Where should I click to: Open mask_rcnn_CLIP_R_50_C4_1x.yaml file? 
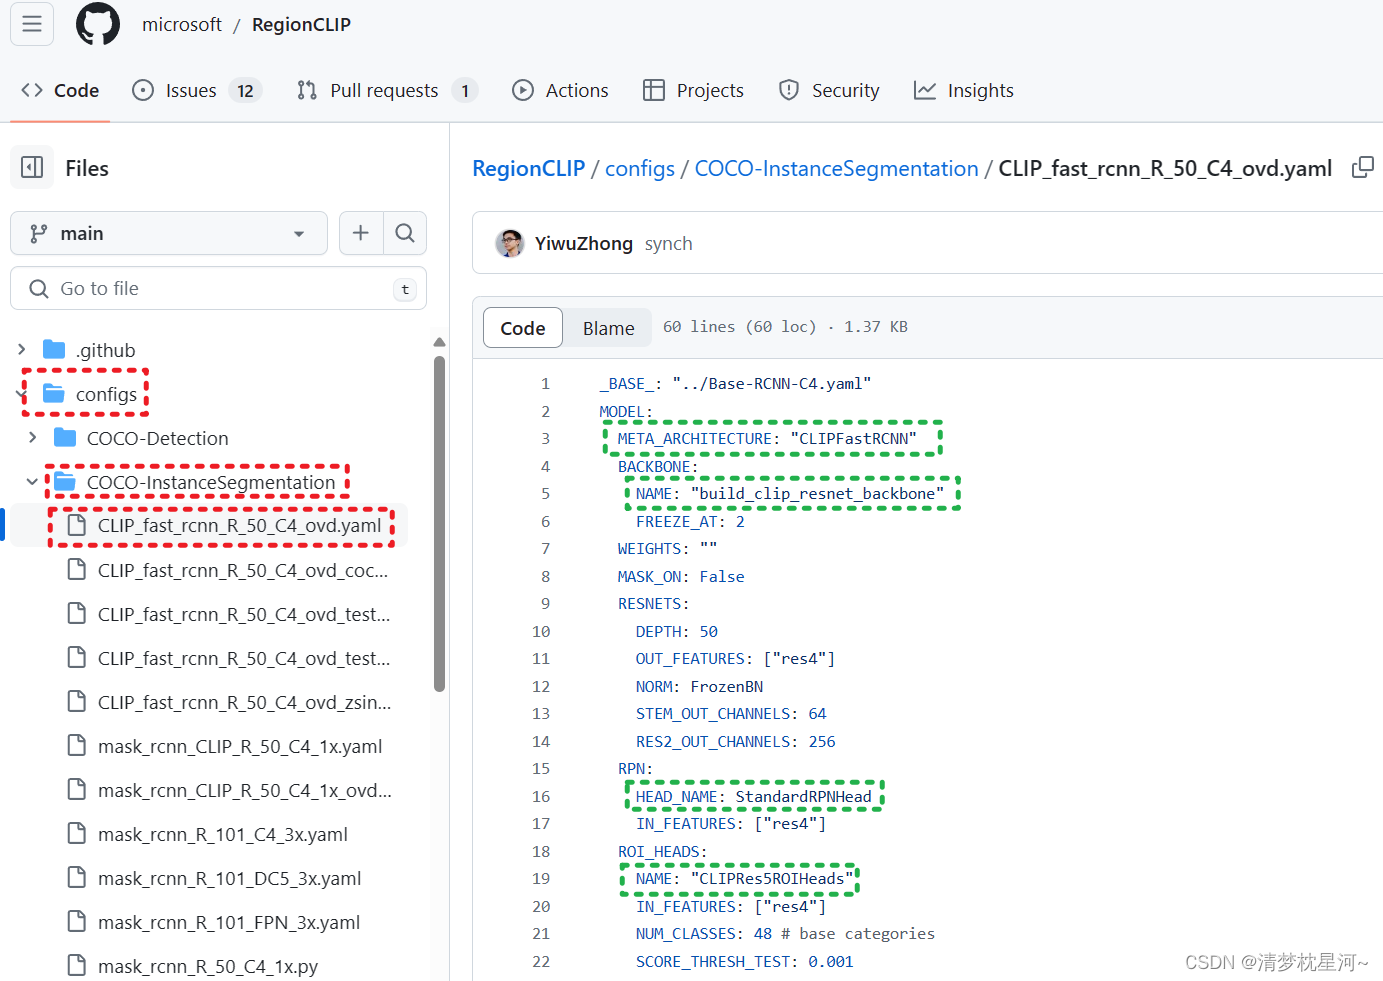click(x=240, y=746)
